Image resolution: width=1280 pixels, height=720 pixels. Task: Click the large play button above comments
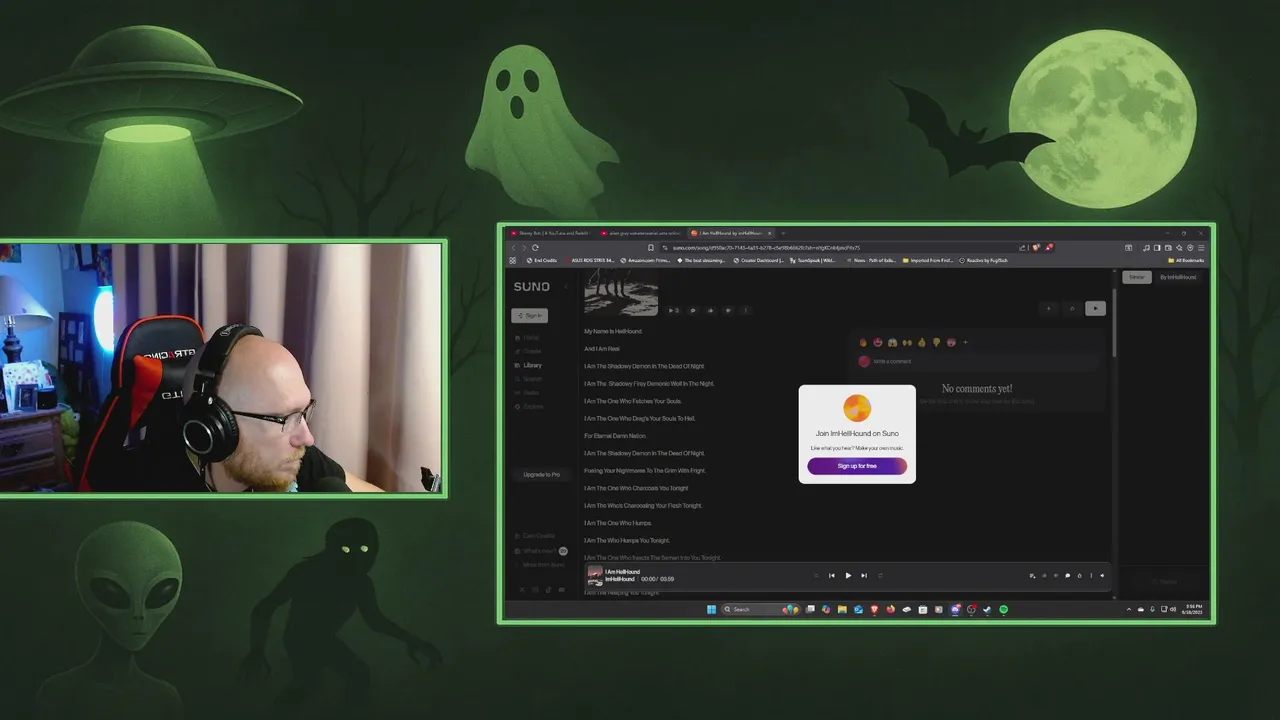coord(1095,309)
